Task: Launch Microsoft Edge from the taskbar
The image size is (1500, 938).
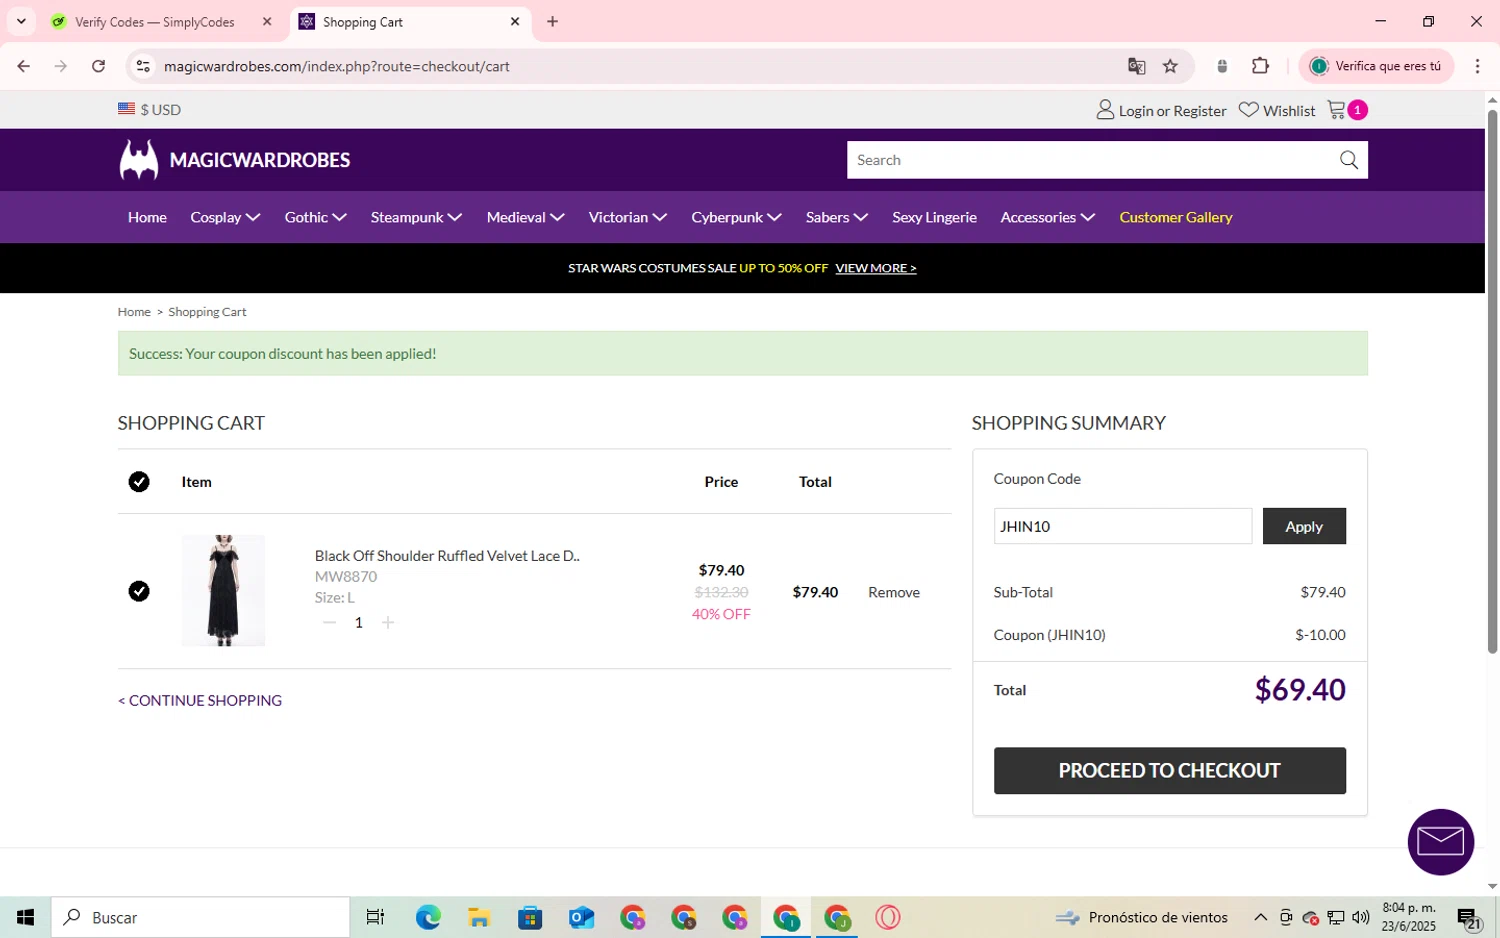Action: coord(428,917)
